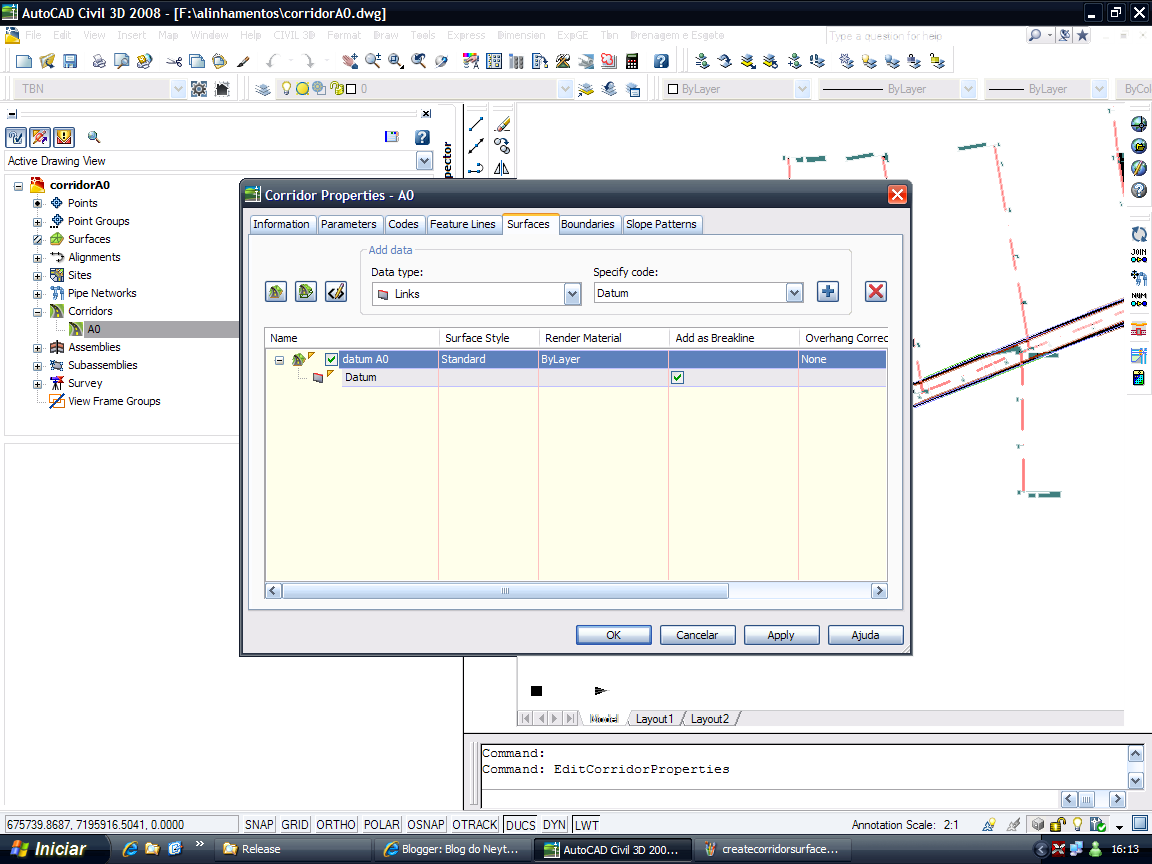The height and width of the screenshot is (864, 1152).
Task: Click the Redo arrow icon
Action: (308, 62)
